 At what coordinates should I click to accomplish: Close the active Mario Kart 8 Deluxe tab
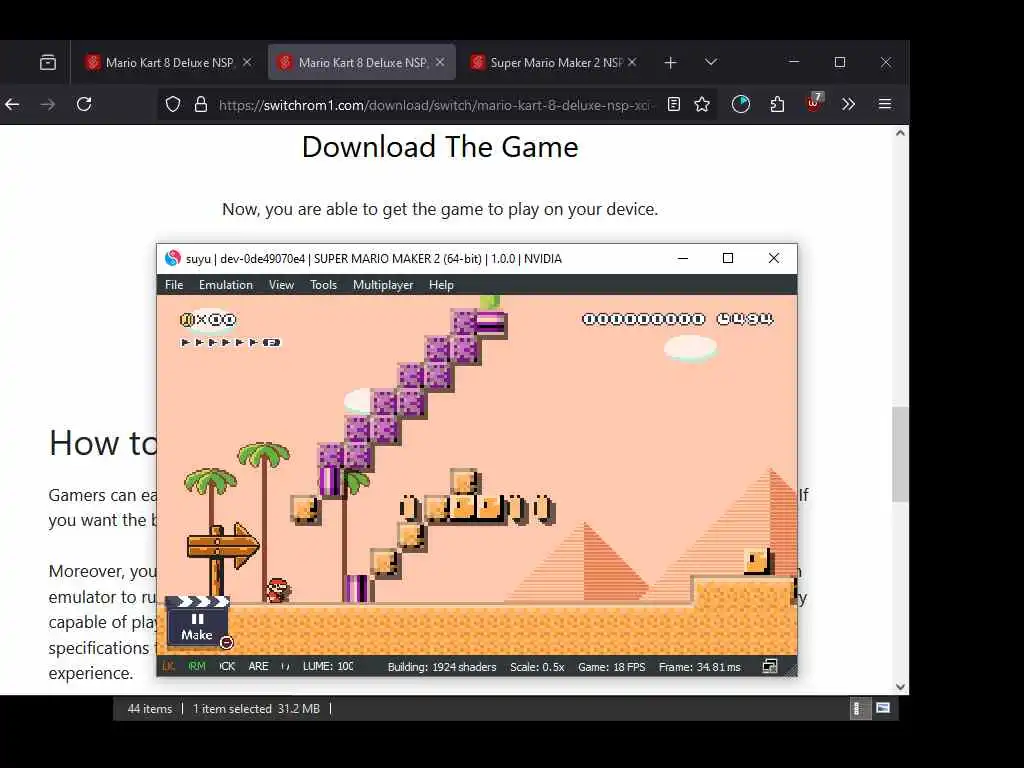tap(440, 62)
